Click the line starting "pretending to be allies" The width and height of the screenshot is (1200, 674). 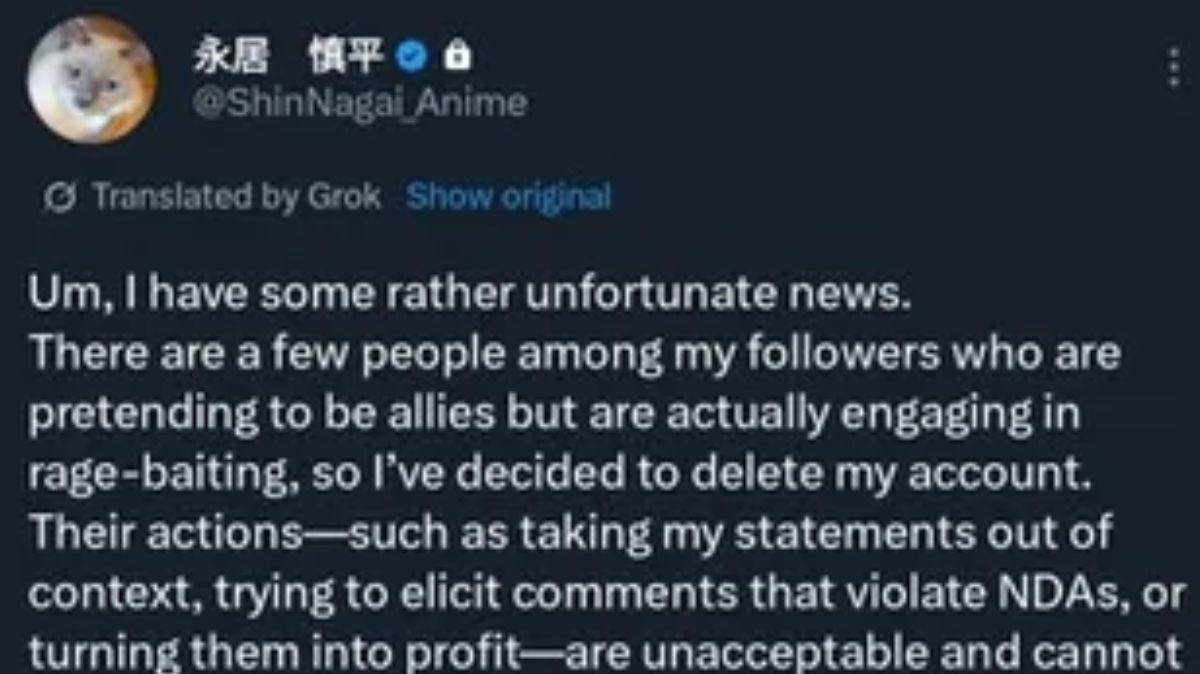coord(555,415)
